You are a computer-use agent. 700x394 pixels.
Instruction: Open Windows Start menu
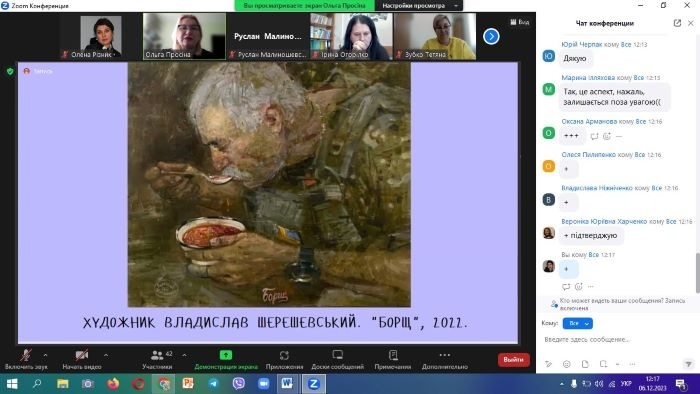(x=12, y=384)
